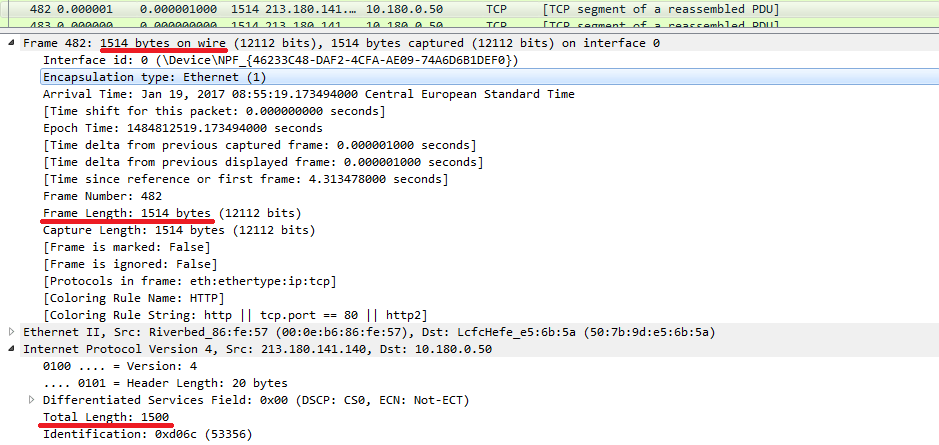Select the Coloring Rule Name: HTTP line
The height and width of the screenshot is (445, 939).
pyautogui.click(x=134, y=298)
